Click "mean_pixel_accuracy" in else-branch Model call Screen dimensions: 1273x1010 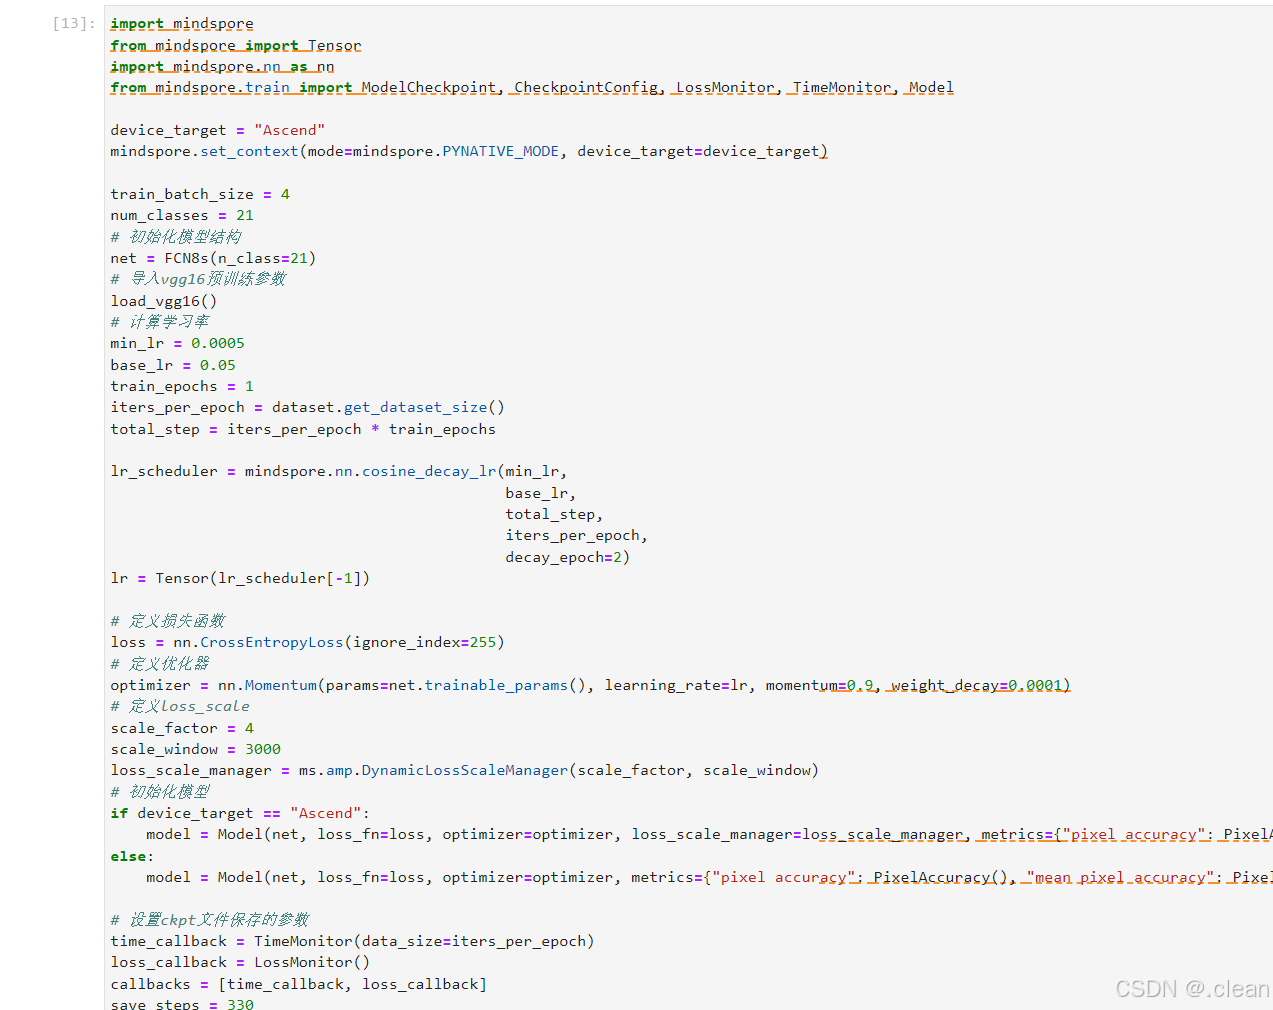1120,877
